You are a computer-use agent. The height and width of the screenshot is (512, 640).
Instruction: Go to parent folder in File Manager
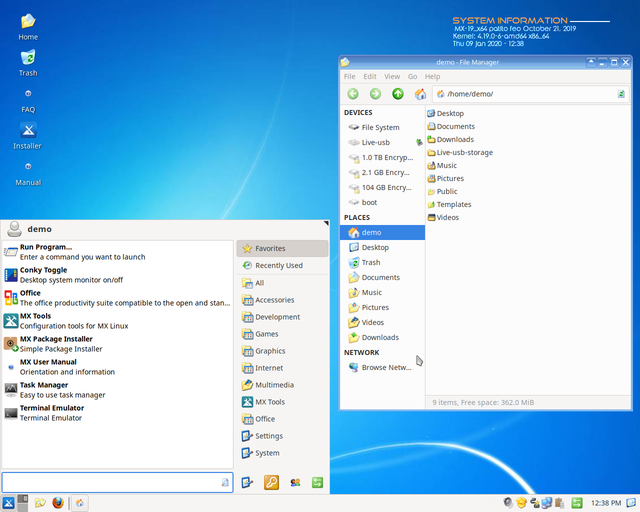point(398,94)
